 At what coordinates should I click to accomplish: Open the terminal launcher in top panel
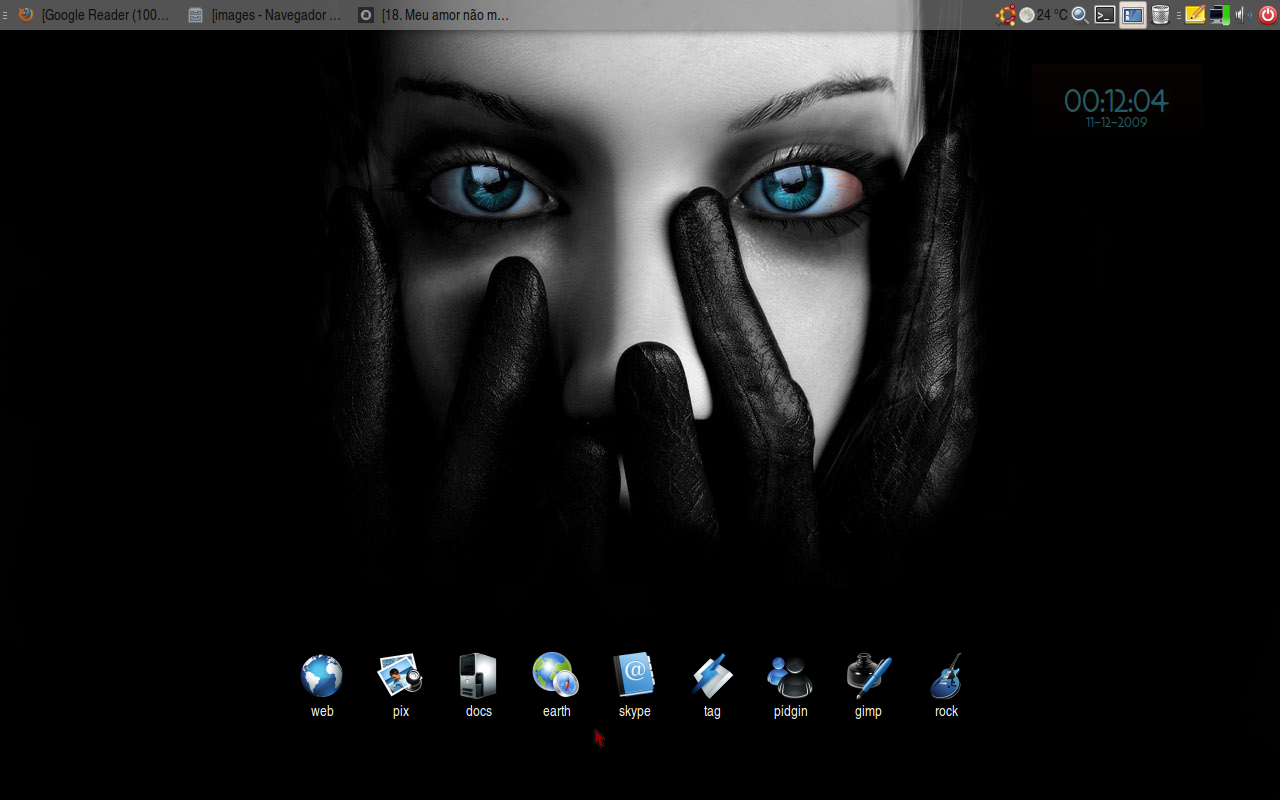[1105, 15]
